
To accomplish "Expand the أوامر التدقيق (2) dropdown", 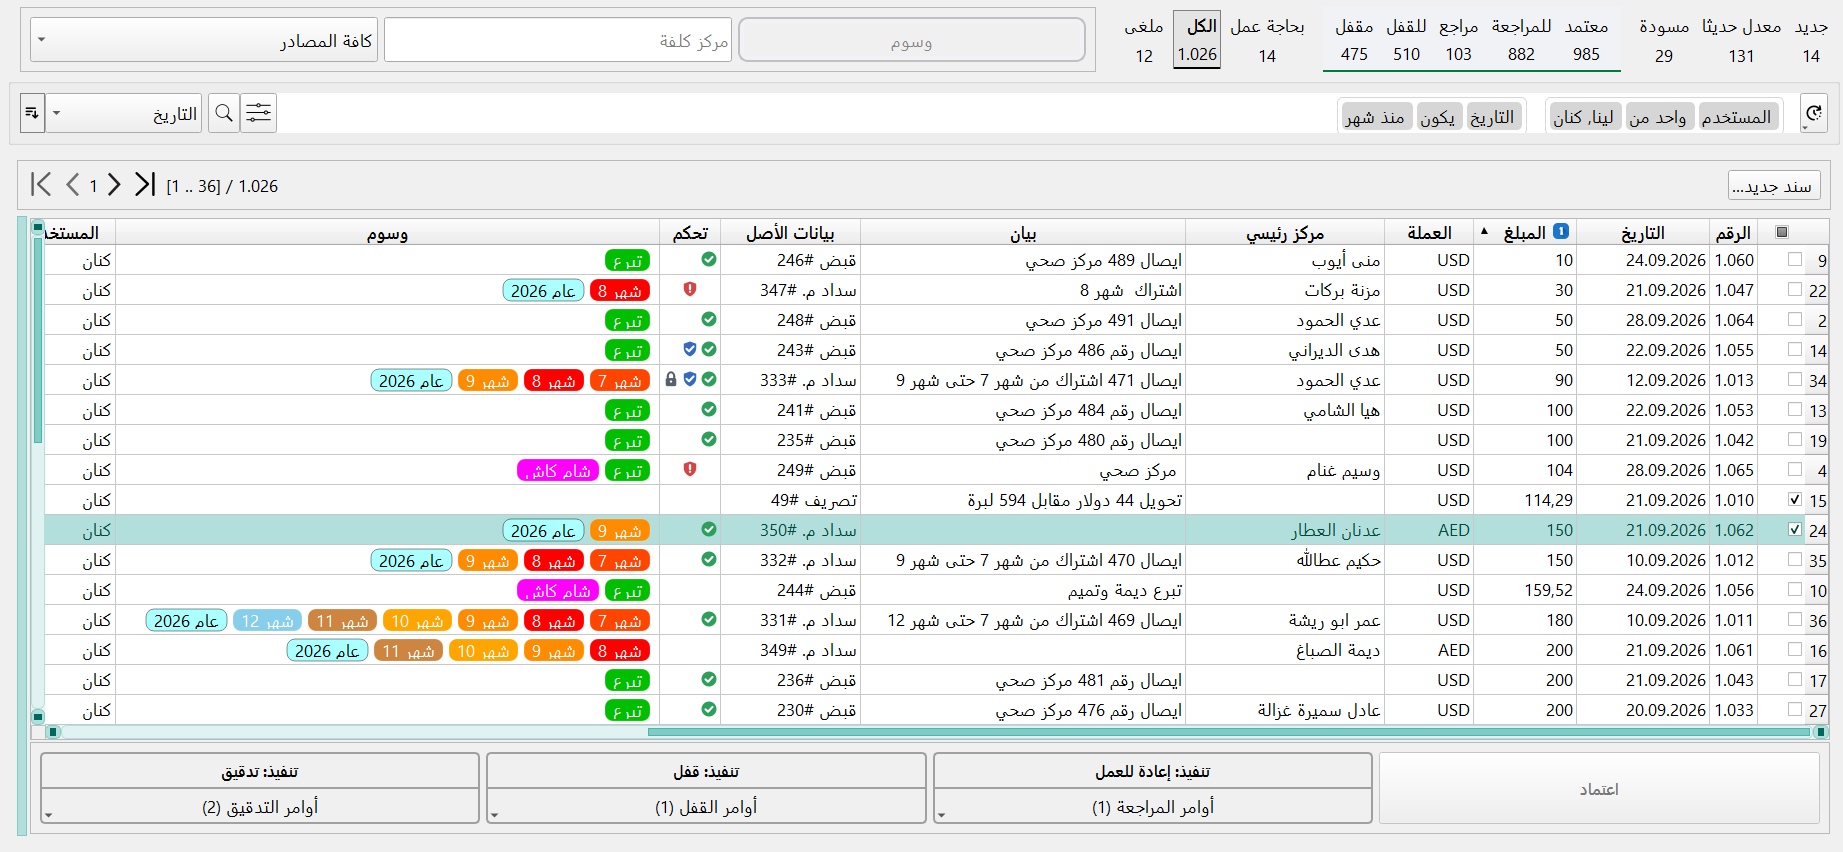I will click(x=260, y=807).
